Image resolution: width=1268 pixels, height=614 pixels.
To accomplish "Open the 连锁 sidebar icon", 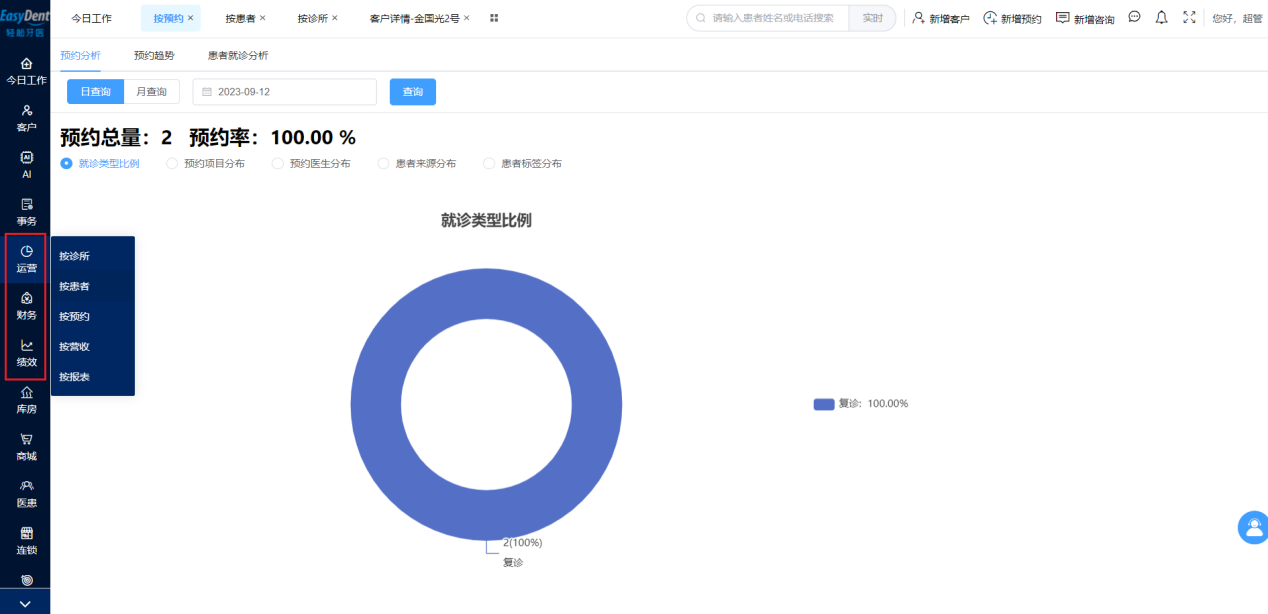I will [26, 533].
